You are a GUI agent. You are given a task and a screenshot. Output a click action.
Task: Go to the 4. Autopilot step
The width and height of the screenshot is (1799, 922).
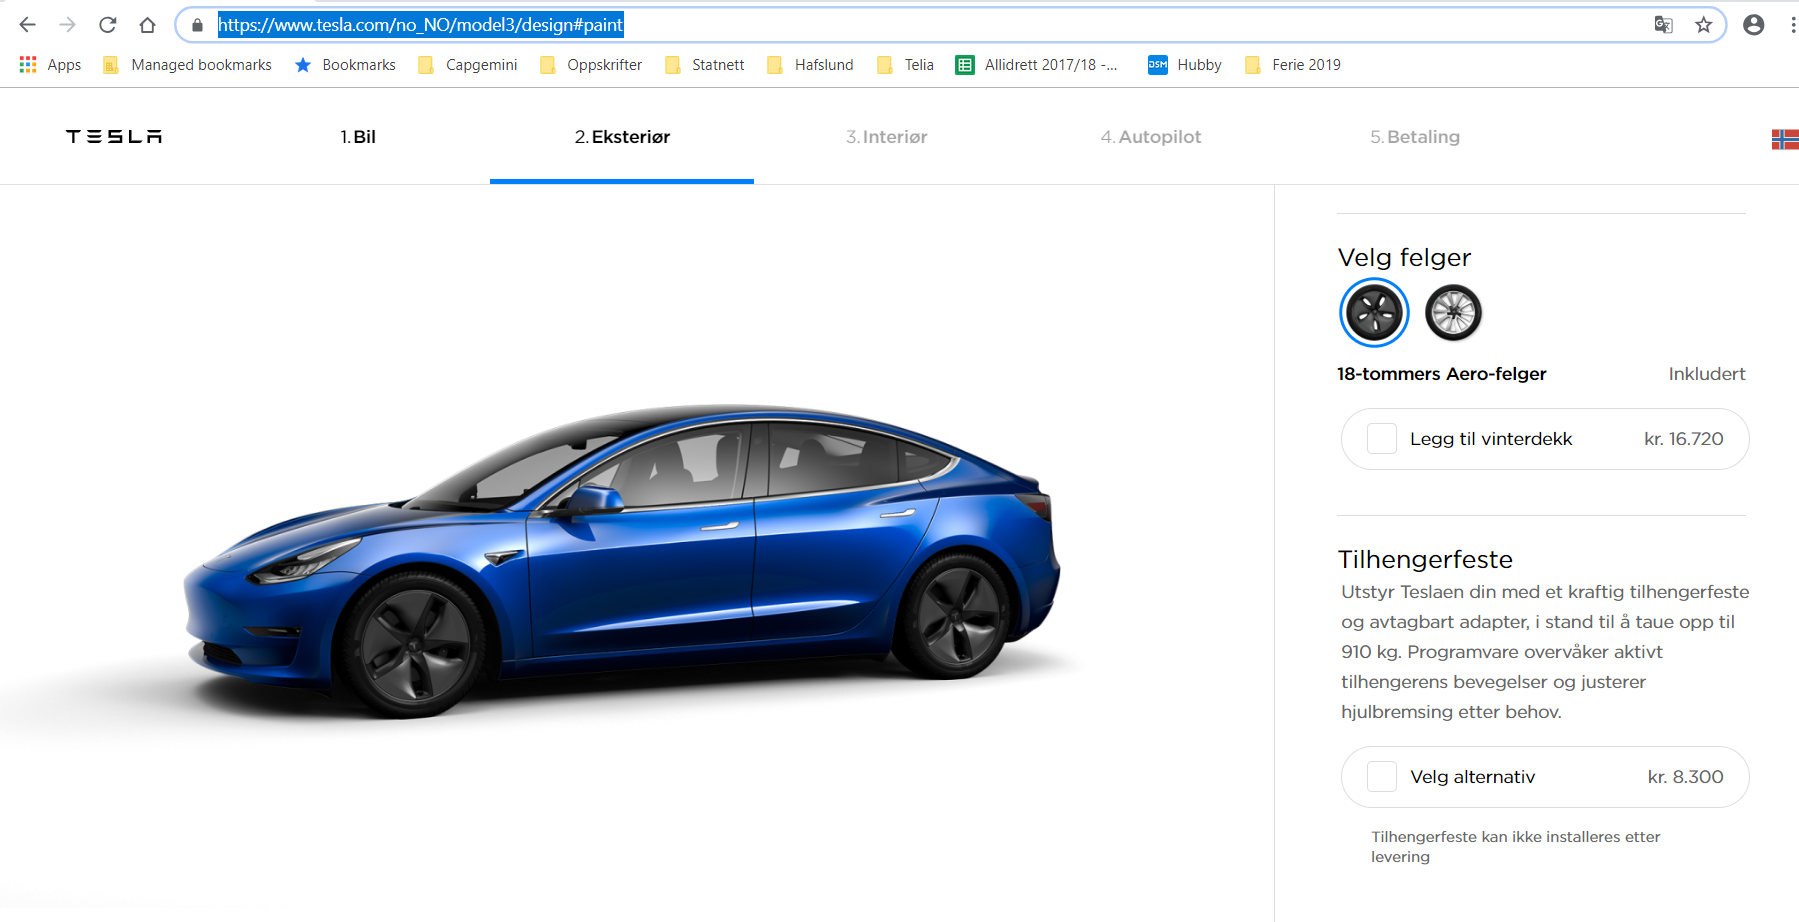click(1151, 137)
